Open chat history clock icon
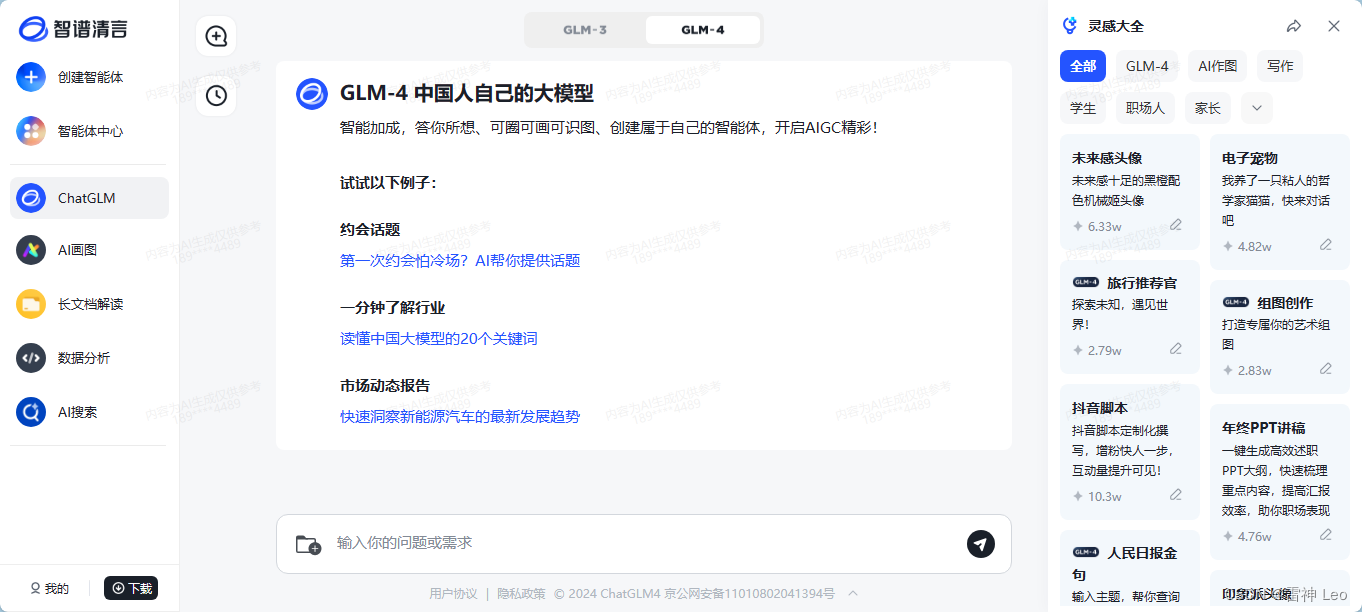 pyautogui.click(x=216, y=96)
